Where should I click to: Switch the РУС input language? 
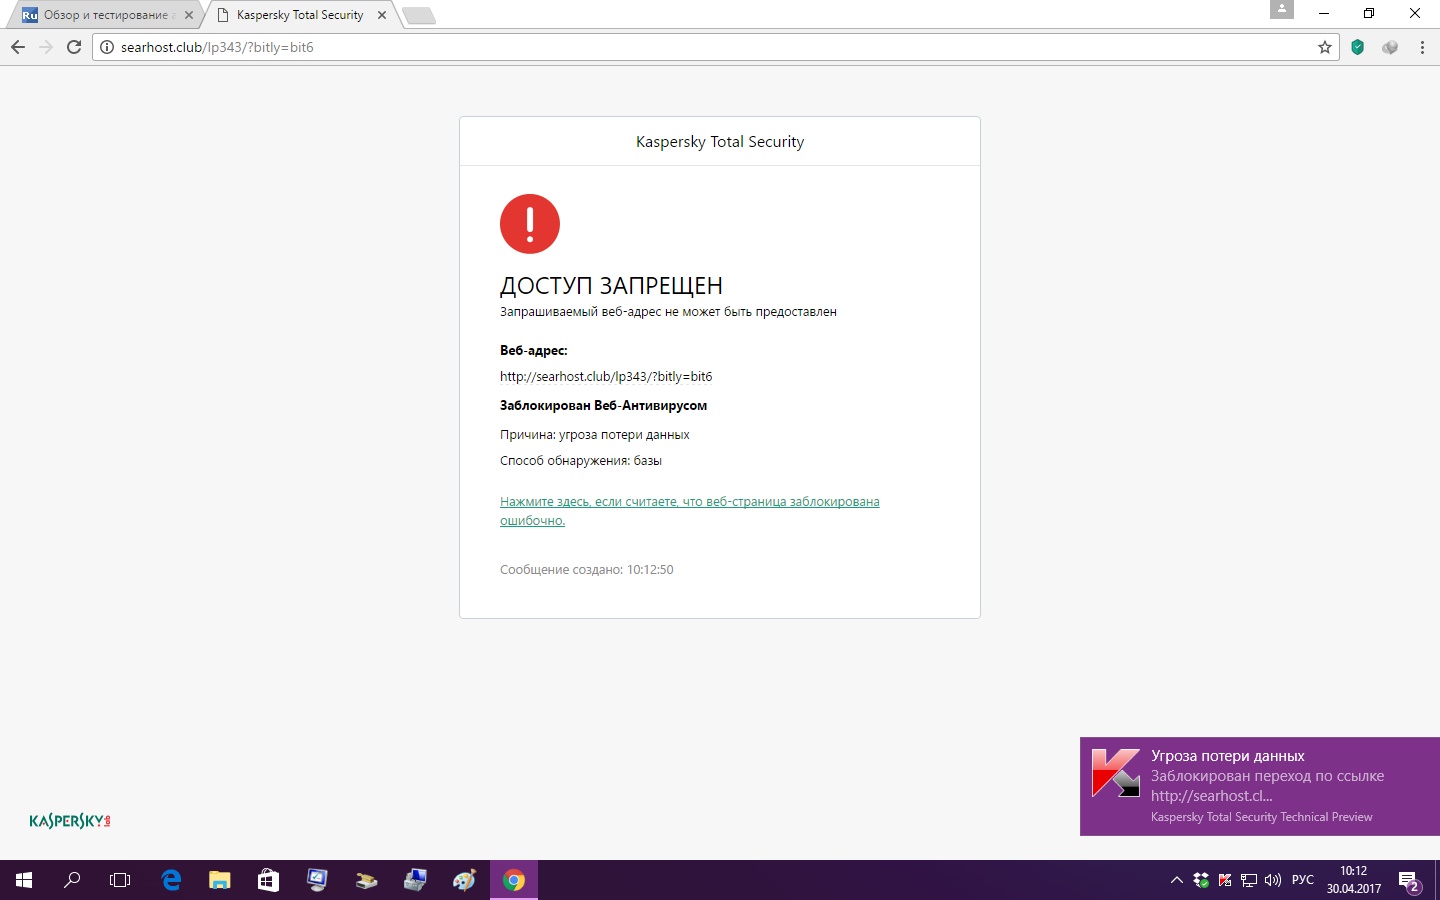(1303, 880)
